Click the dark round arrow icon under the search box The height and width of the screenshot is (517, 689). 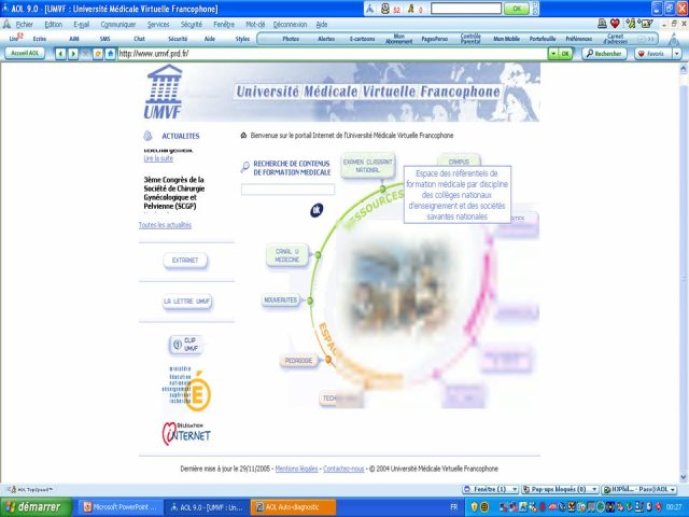coord(316,210)
